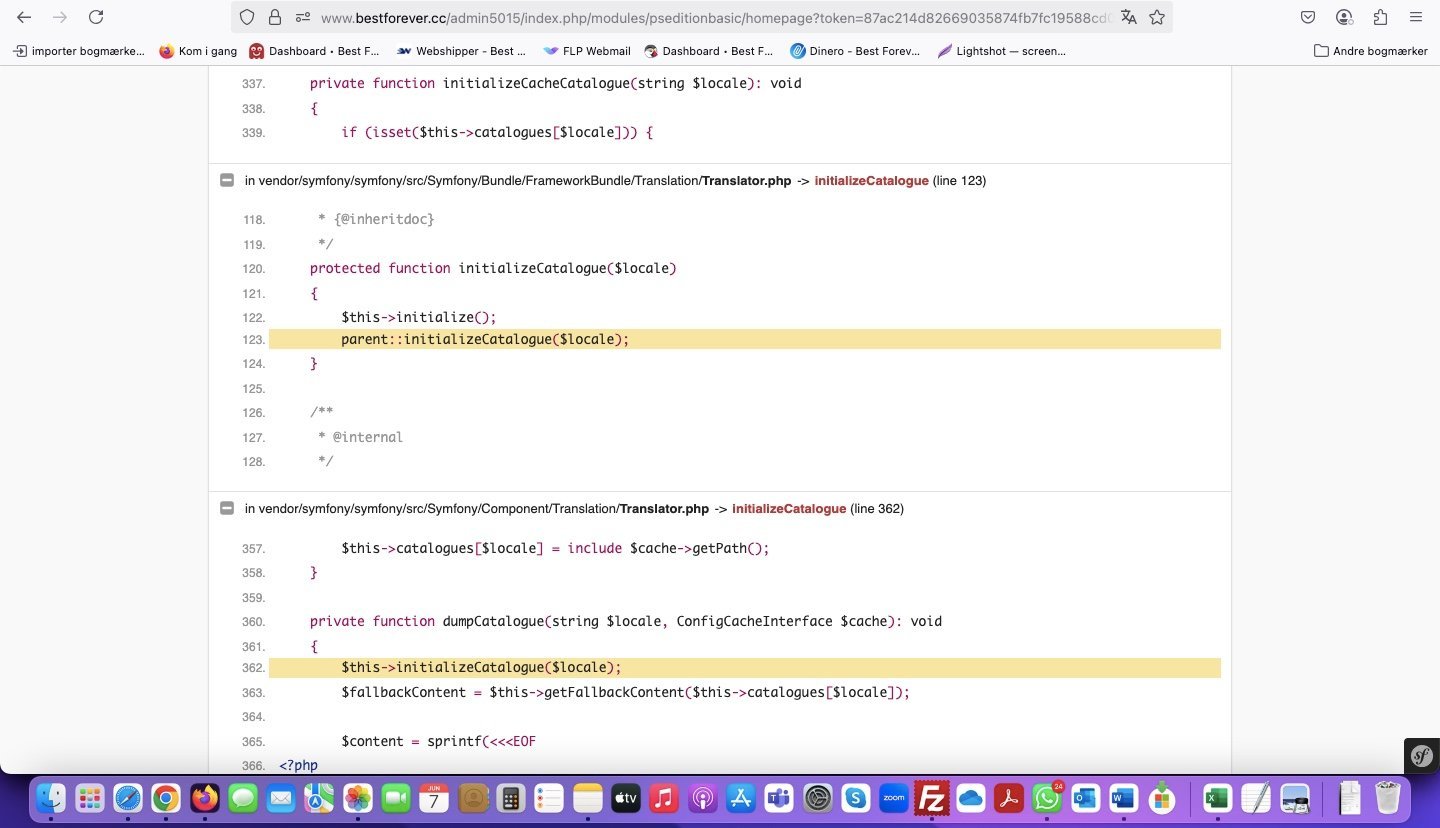Screen dimensions: 1440x828
Task: Open Trash from the Dock
Action: point(1388,798)
